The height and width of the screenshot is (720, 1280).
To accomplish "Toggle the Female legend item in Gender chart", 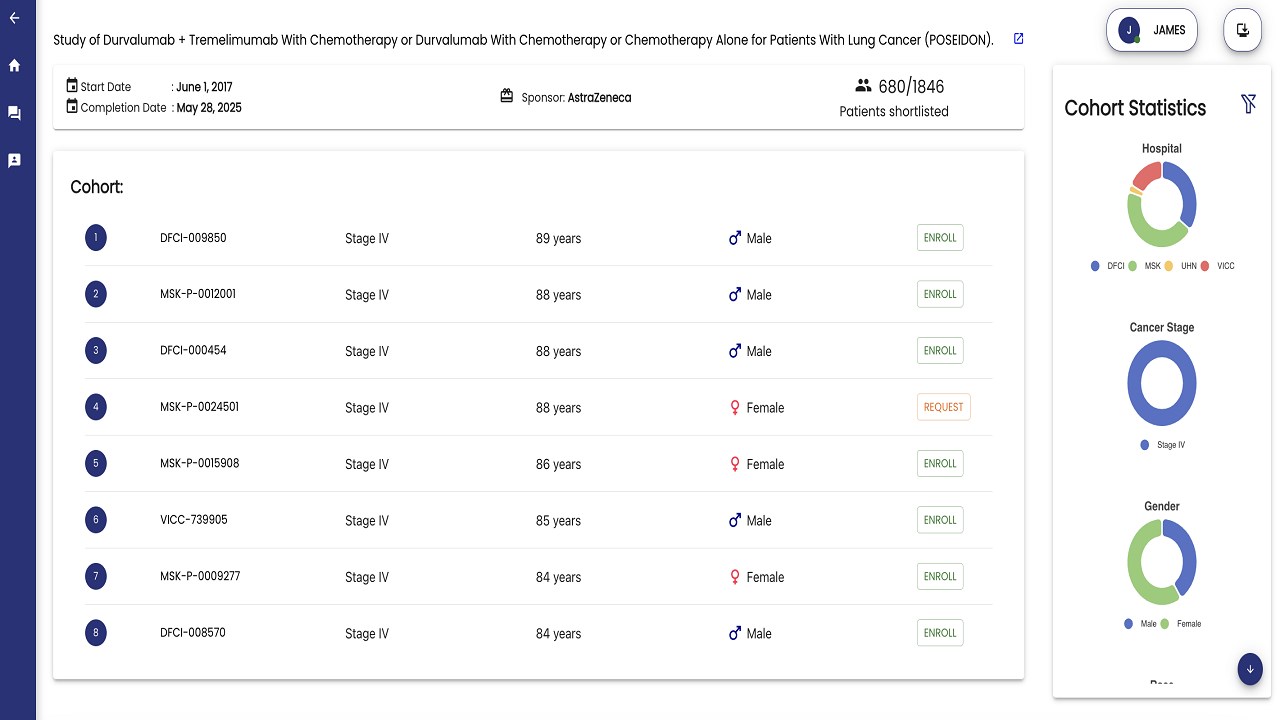I will 1181,624.
